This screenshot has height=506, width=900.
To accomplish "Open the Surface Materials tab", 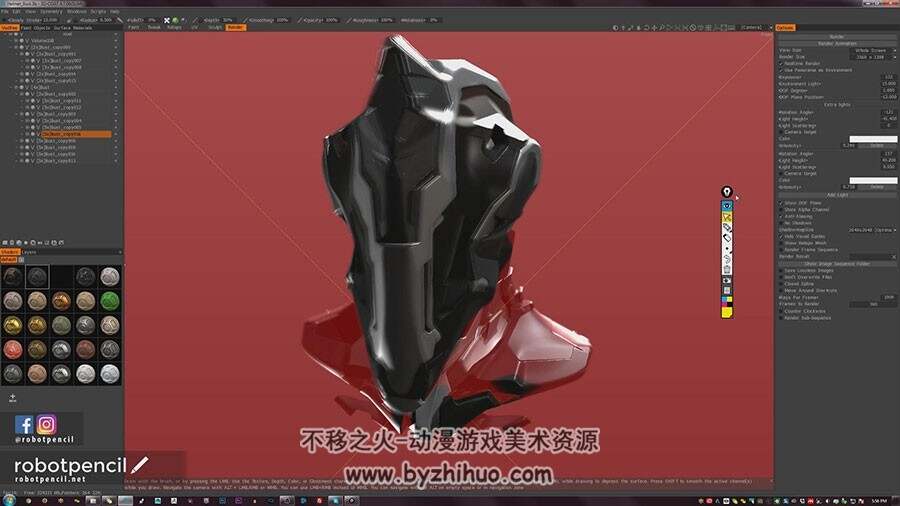I will click(x=73, y=28).
